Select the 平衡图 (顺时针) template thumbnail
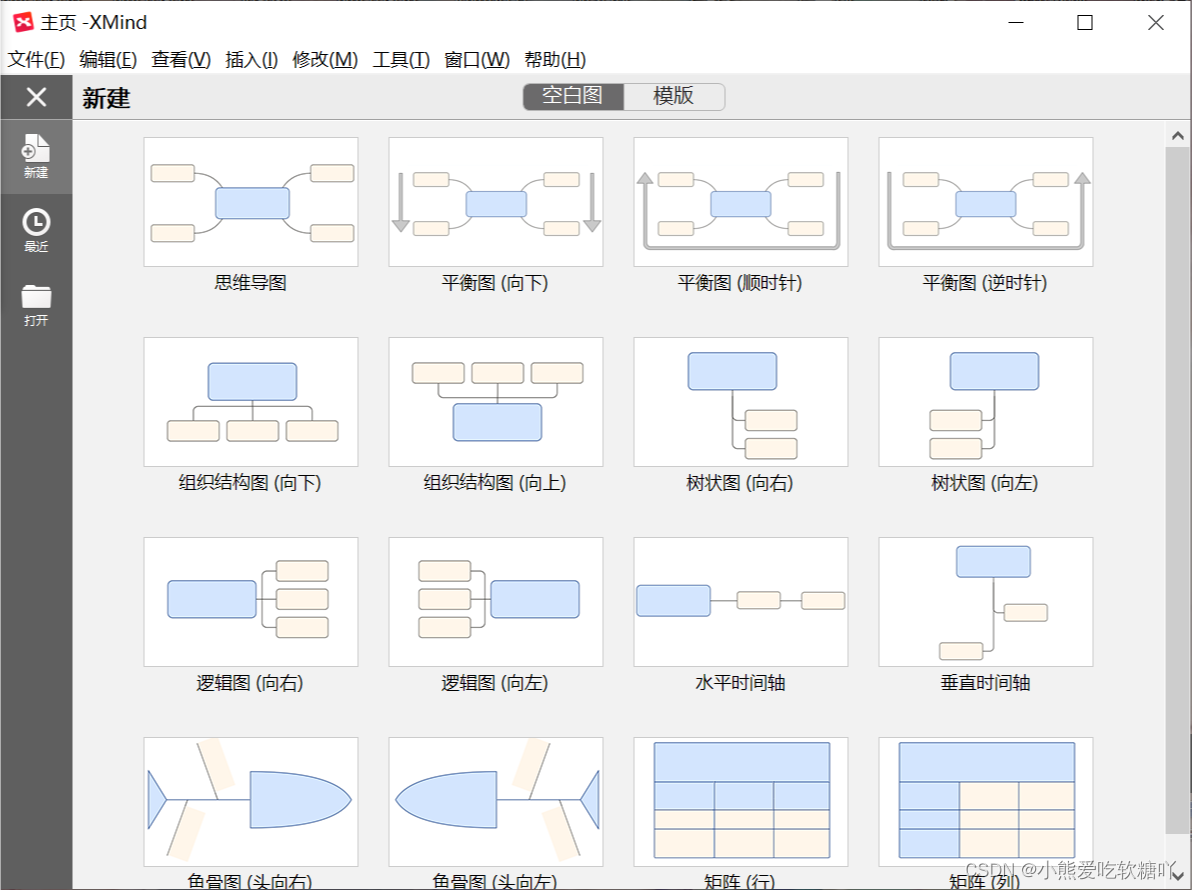Screen dimensions: 1192x890 (740, 202)
